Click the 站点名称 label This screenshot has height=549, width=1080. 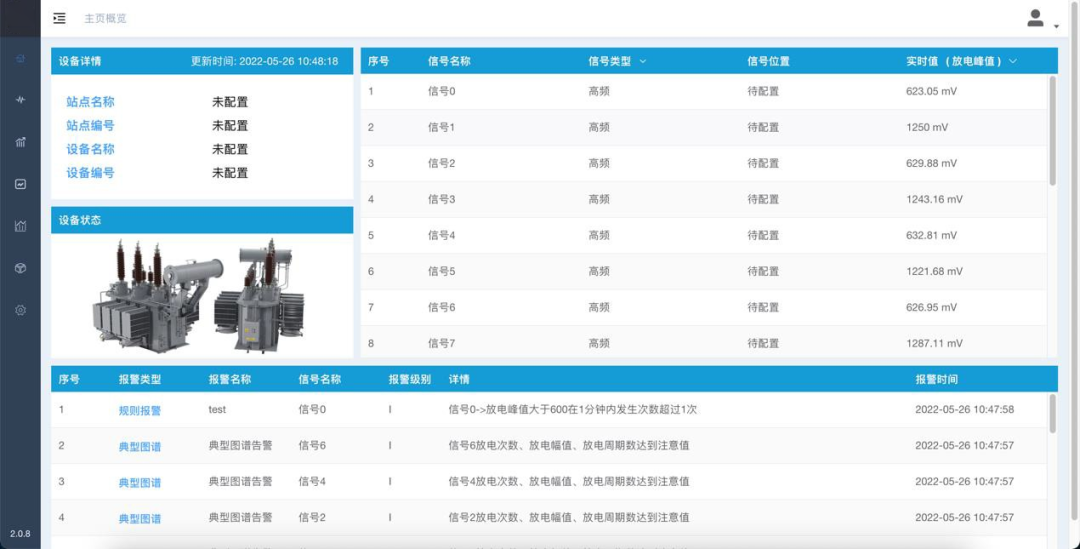point(90,102)
